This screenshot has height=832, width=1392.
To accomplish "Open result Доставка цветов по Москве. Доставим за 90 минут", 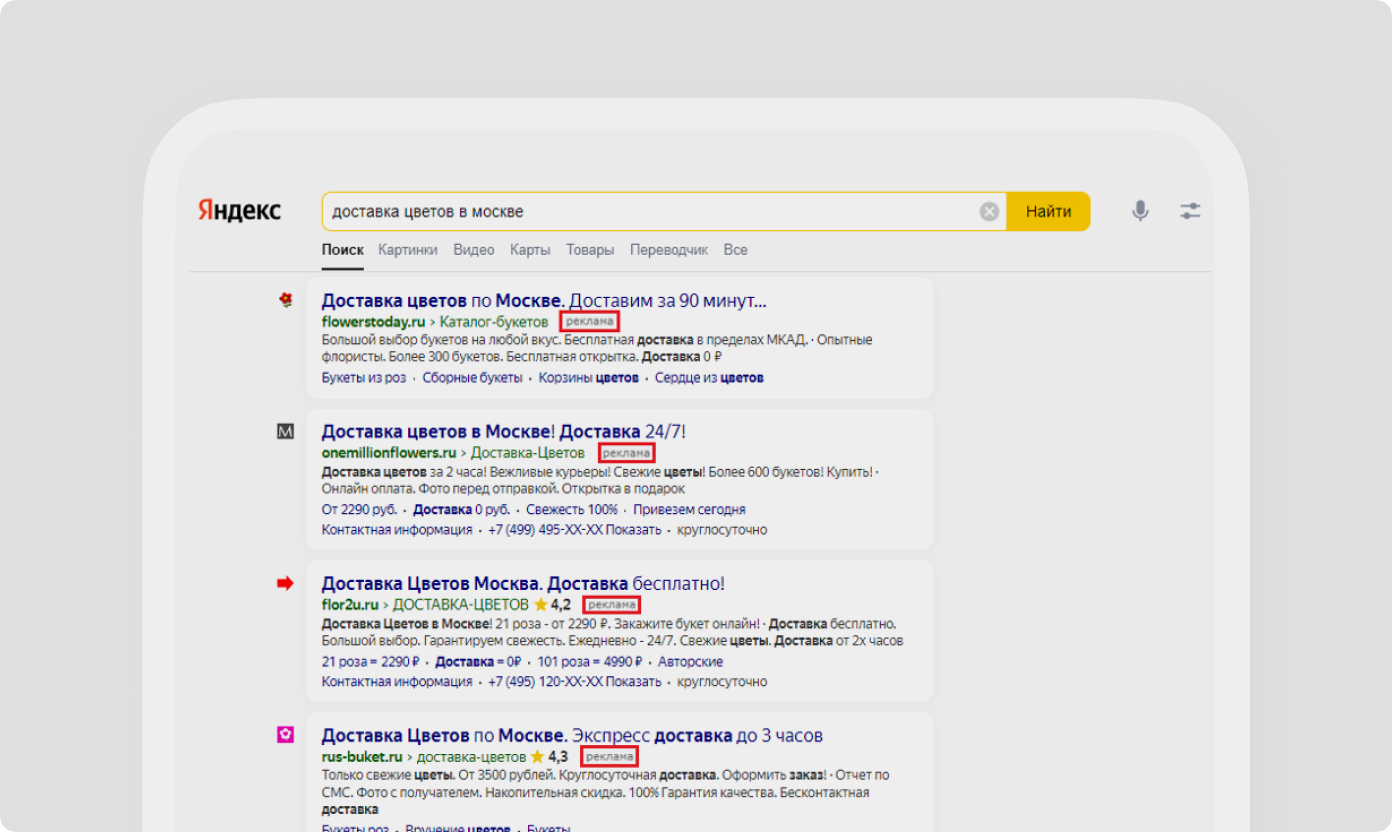I will 544,300.
